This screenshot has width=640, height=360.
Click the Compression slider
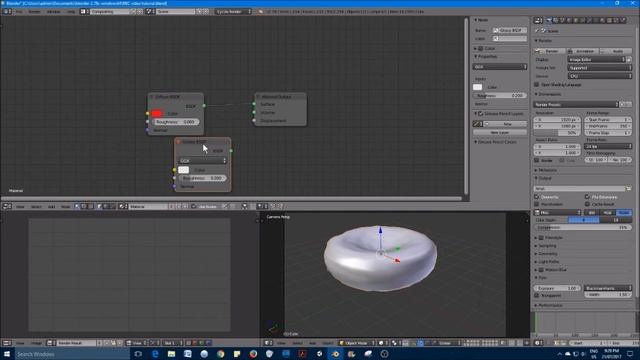(582, 227)
